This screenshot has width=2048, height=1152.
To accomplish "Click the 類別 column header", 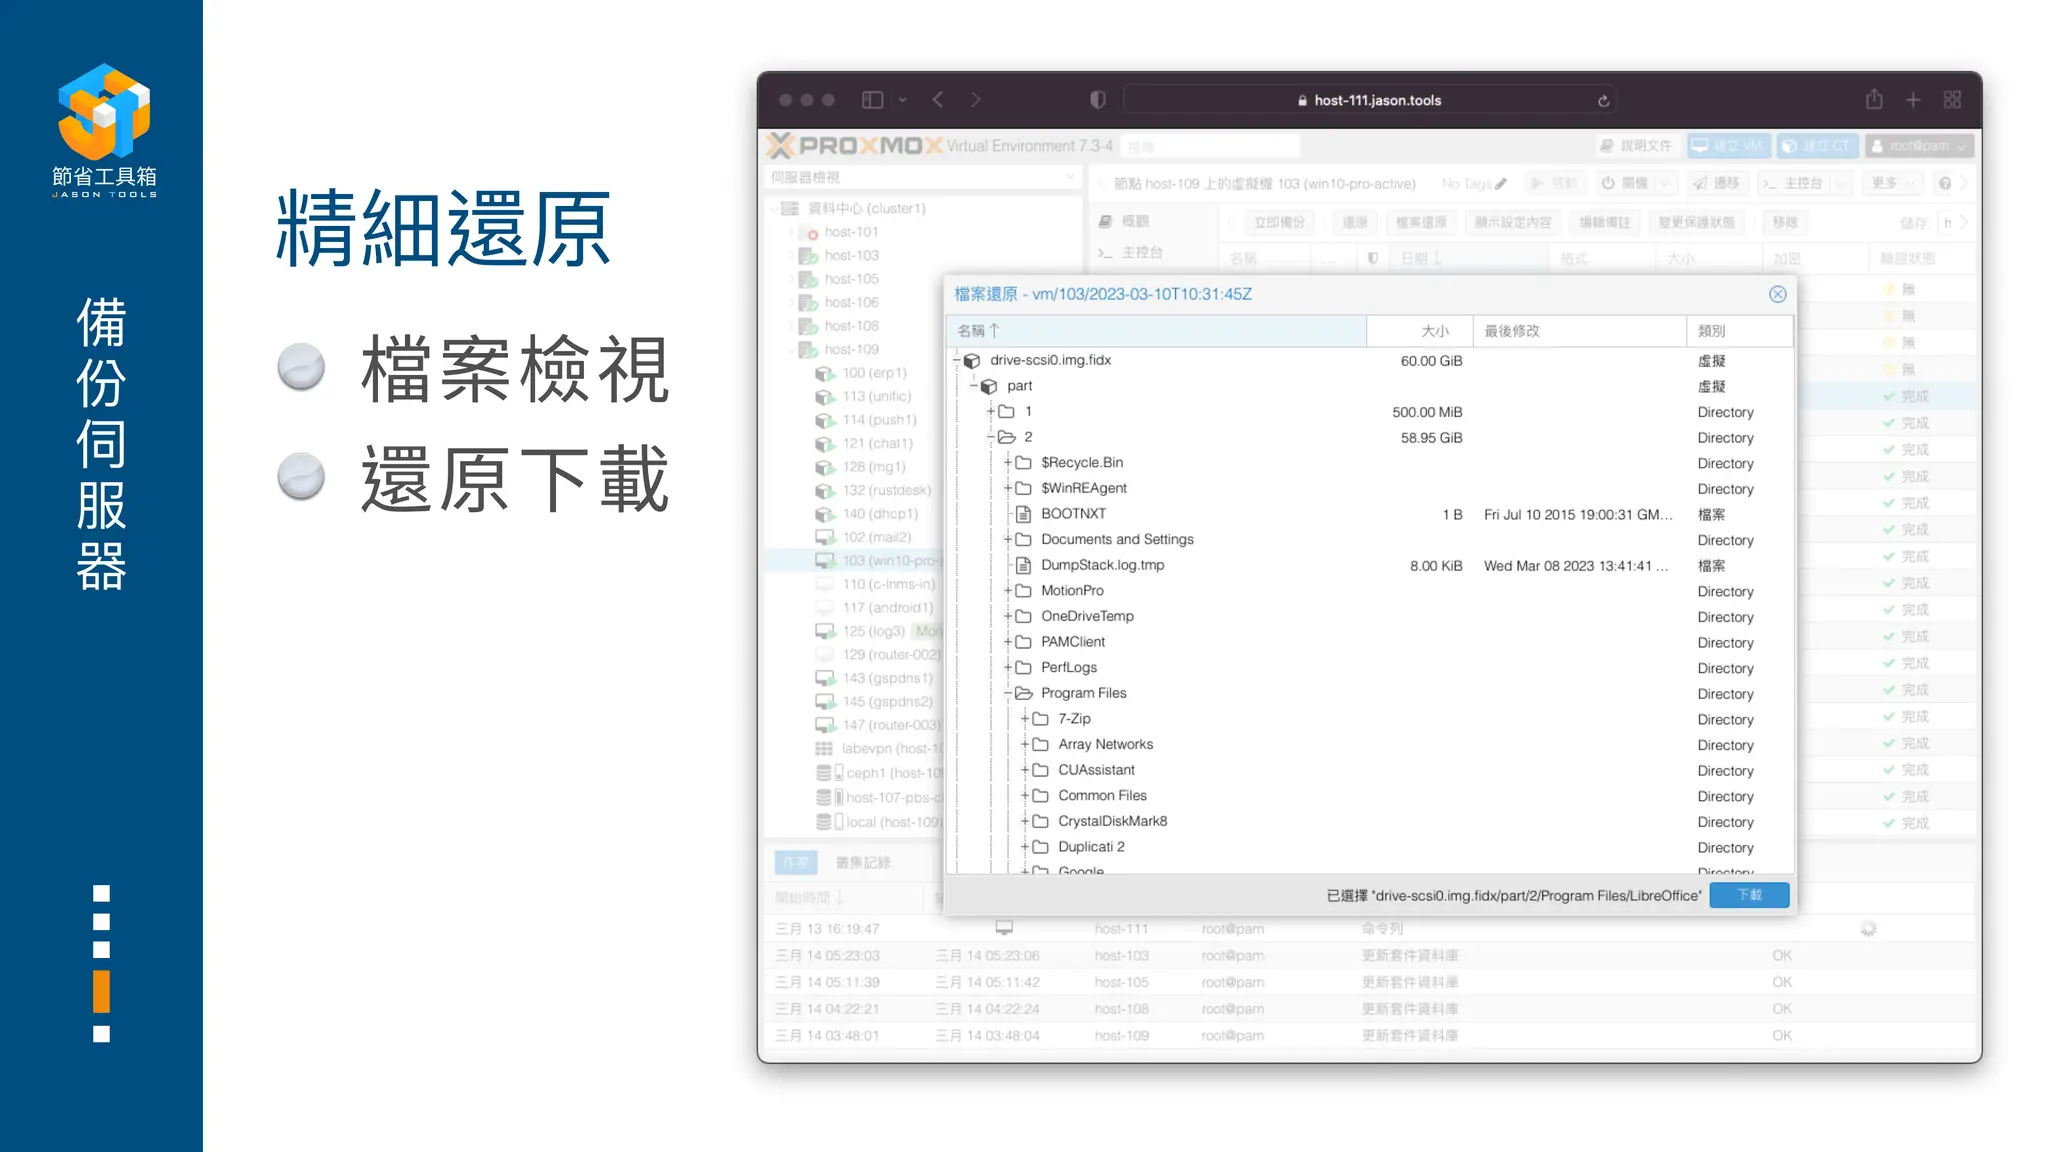I will (1739, 331).
